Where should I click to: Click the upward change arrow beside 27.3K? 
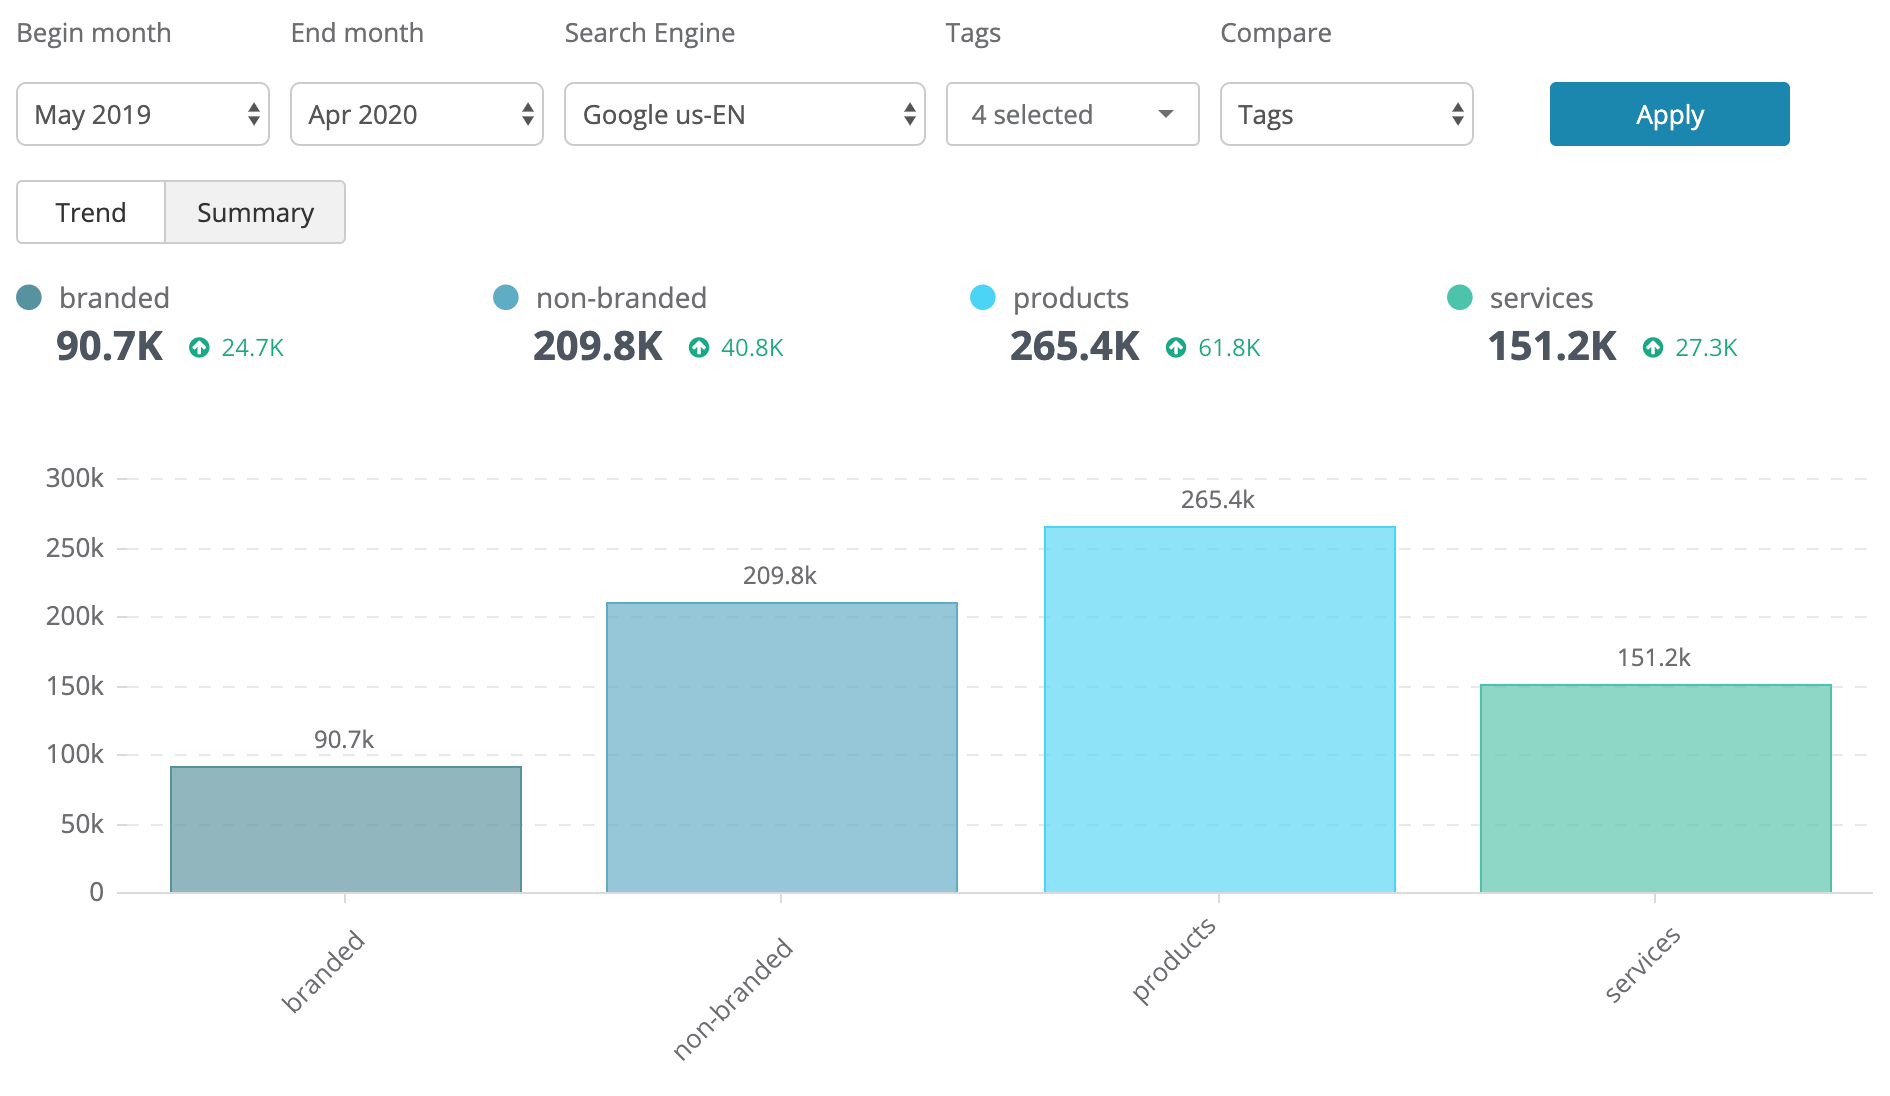(x=1653, y=348)
